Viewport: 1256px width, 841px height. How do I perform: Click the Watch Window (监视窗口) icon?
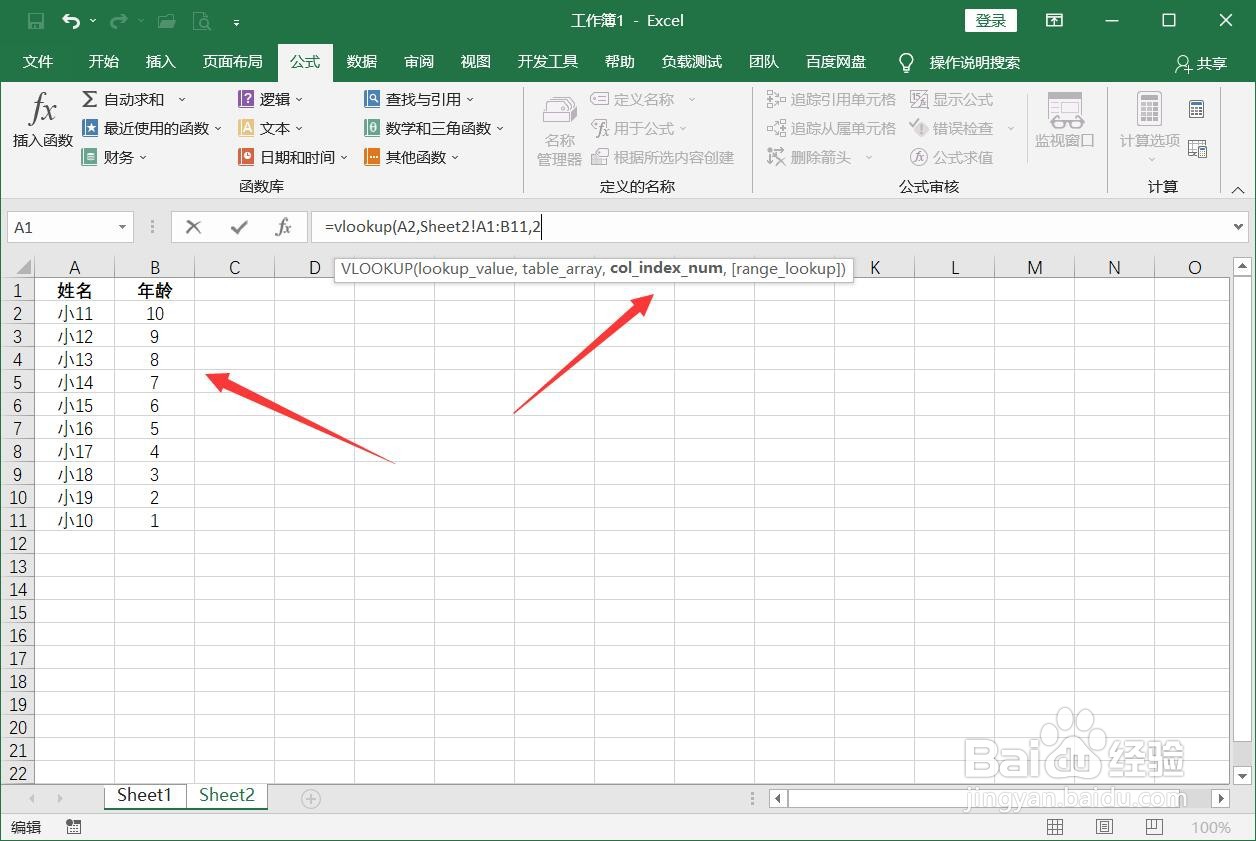point(1064,120)
